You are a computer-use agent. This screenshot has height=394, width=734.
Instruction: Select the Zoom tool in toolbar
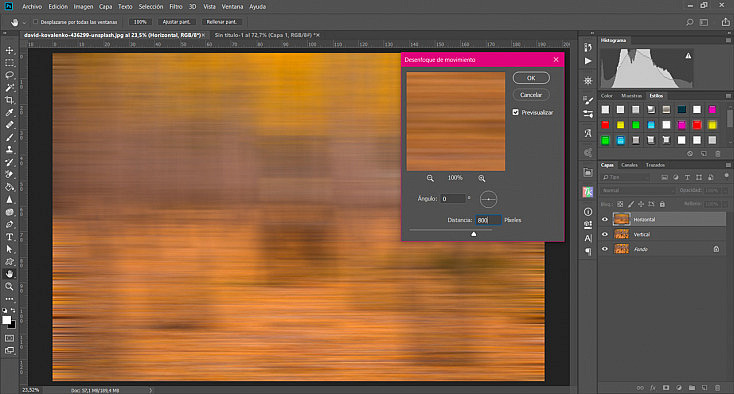click(x=9, y=286)
